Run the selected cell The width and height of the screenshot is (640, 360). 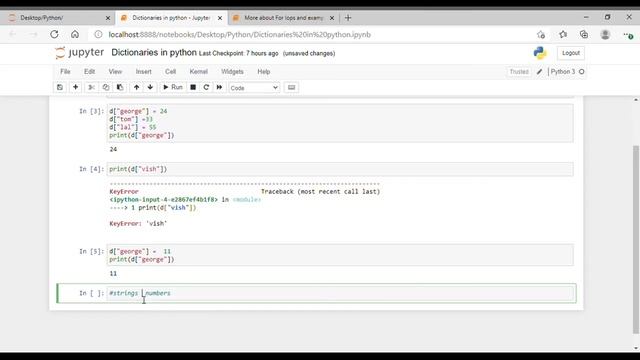[173, 87]
